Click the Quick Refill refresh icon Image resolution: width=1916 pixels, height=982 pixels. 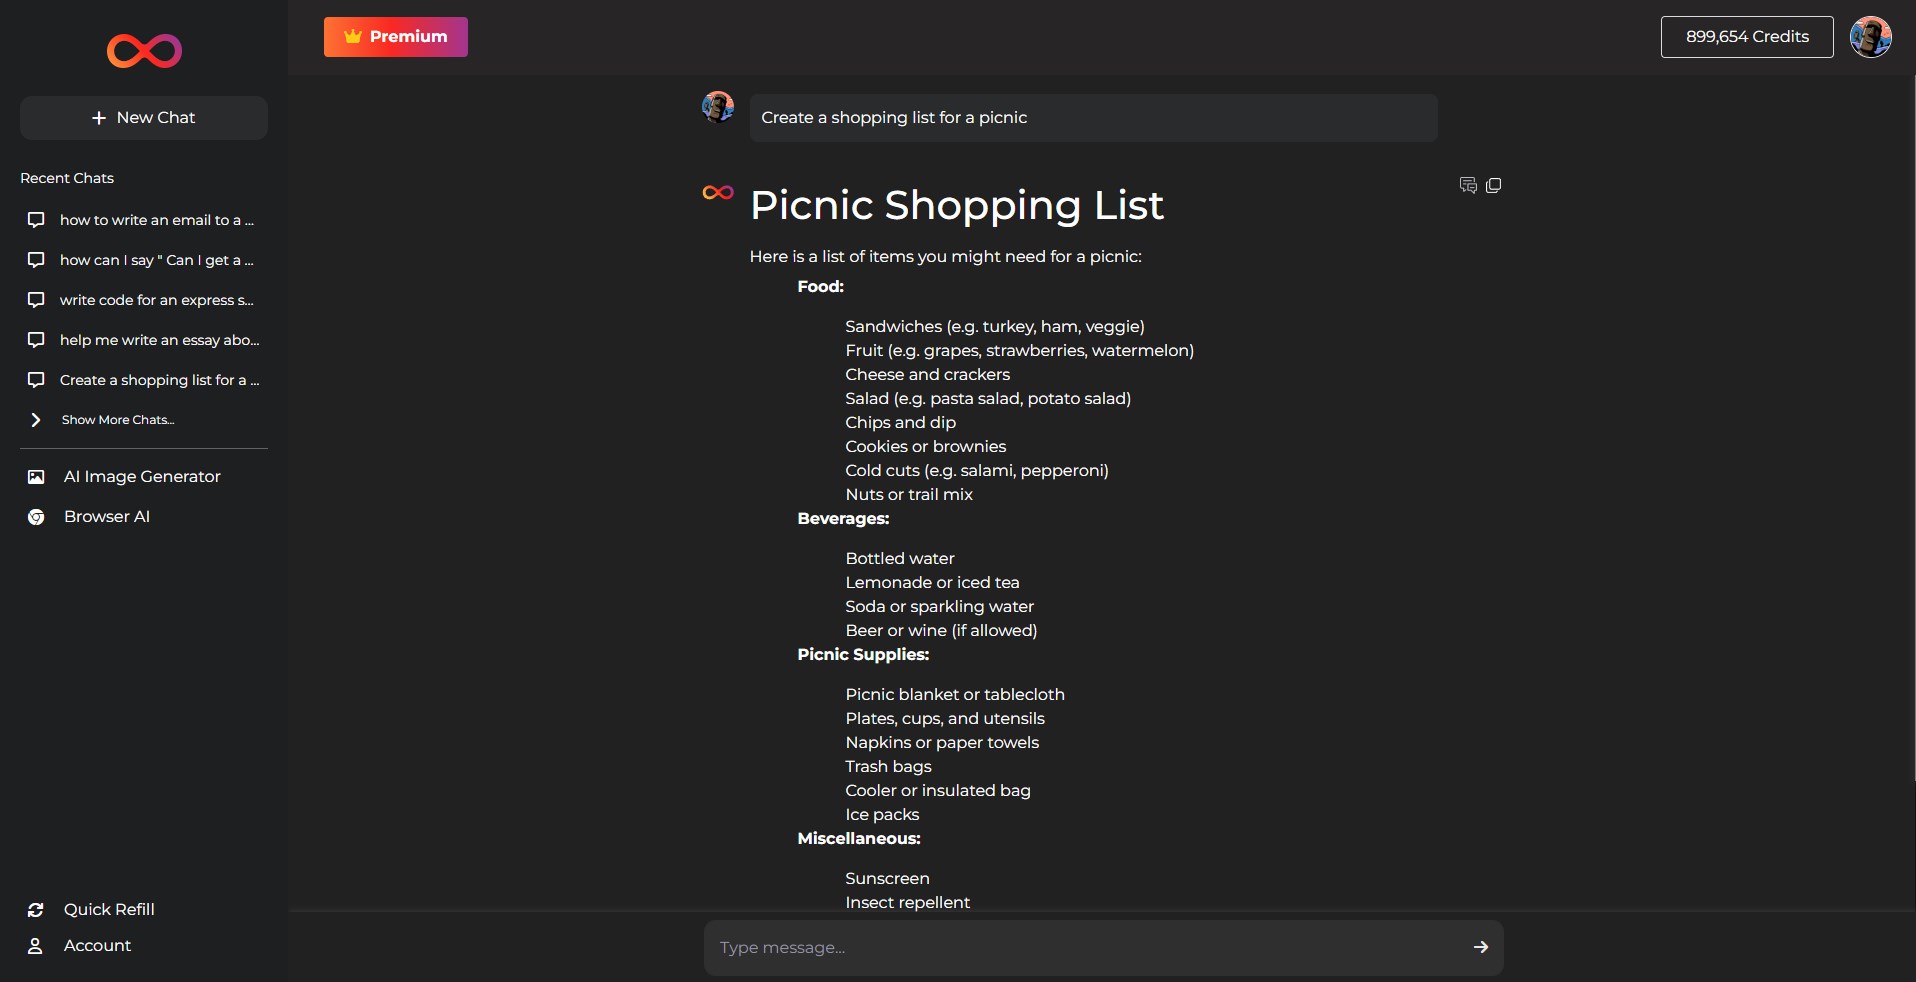point(36,910)
